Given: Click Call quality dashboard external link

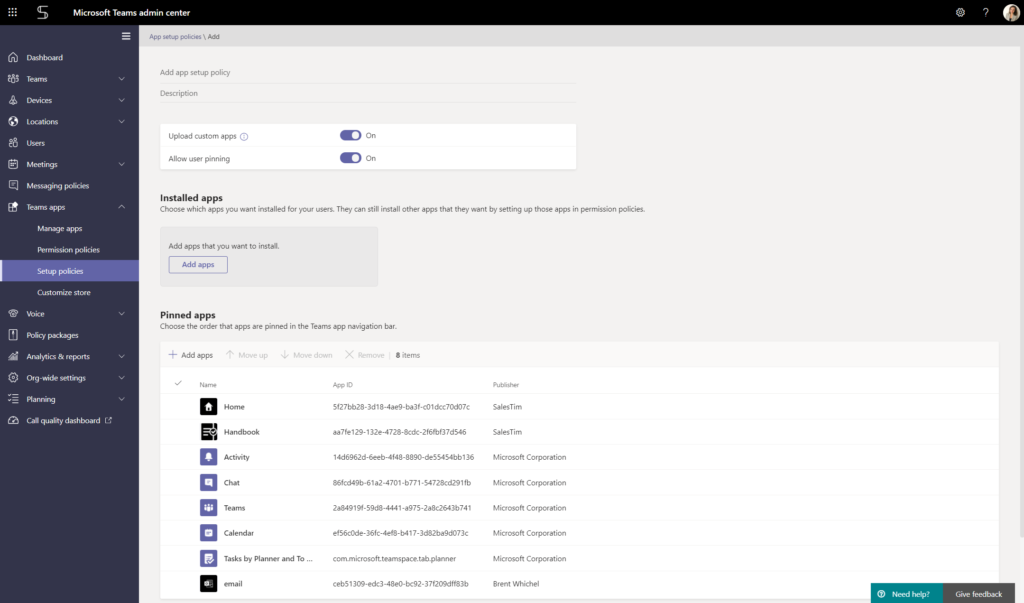Looking at the screenshot, I should (x=108, y=420).
